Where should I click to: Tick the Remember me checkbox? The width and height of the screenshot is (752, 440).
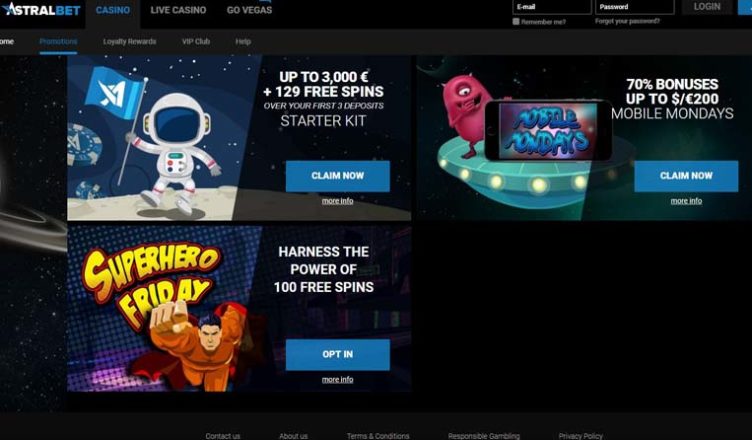[516, 22]
